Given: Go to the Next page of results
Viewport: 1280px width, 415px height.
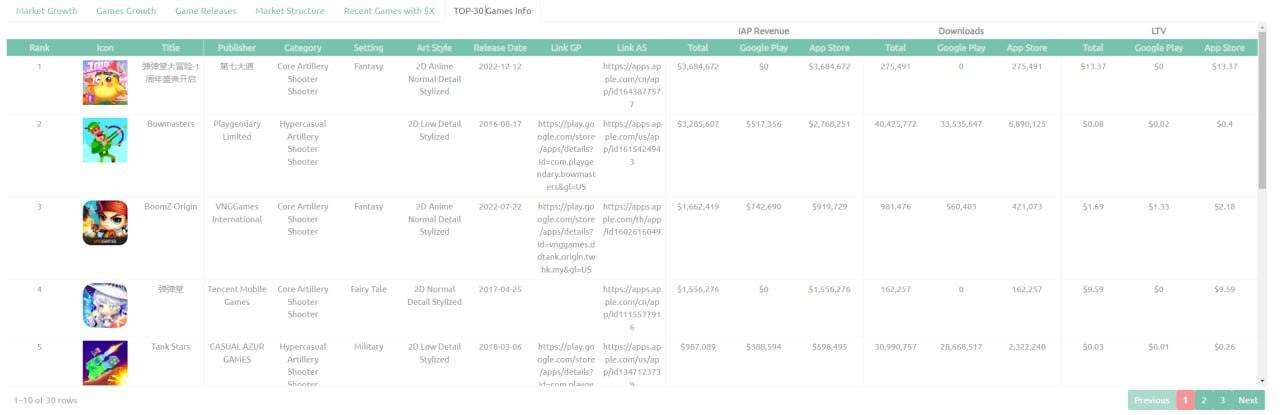Looking at the screenshot, I should click(x=1247, y=400).
